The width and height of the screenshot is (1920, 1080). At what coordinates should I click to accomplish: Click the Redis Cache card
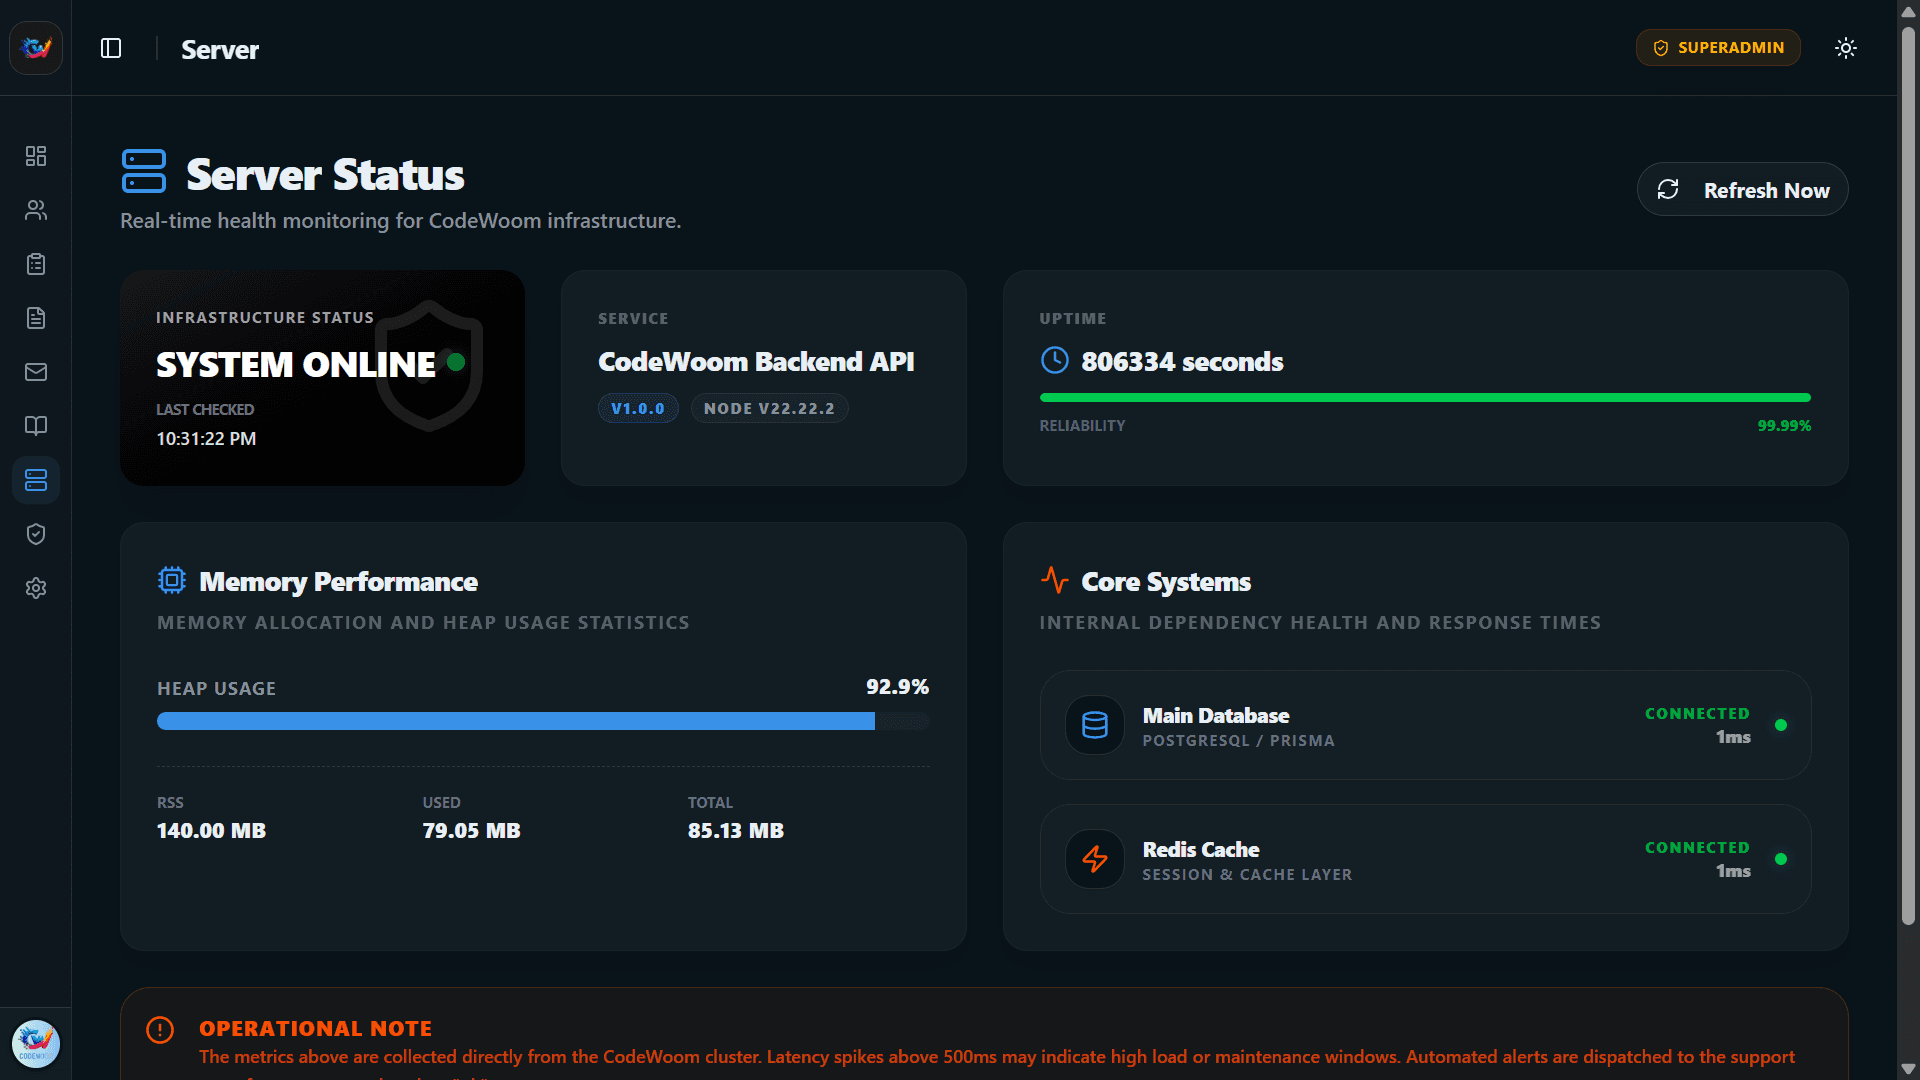point(1425,859)
